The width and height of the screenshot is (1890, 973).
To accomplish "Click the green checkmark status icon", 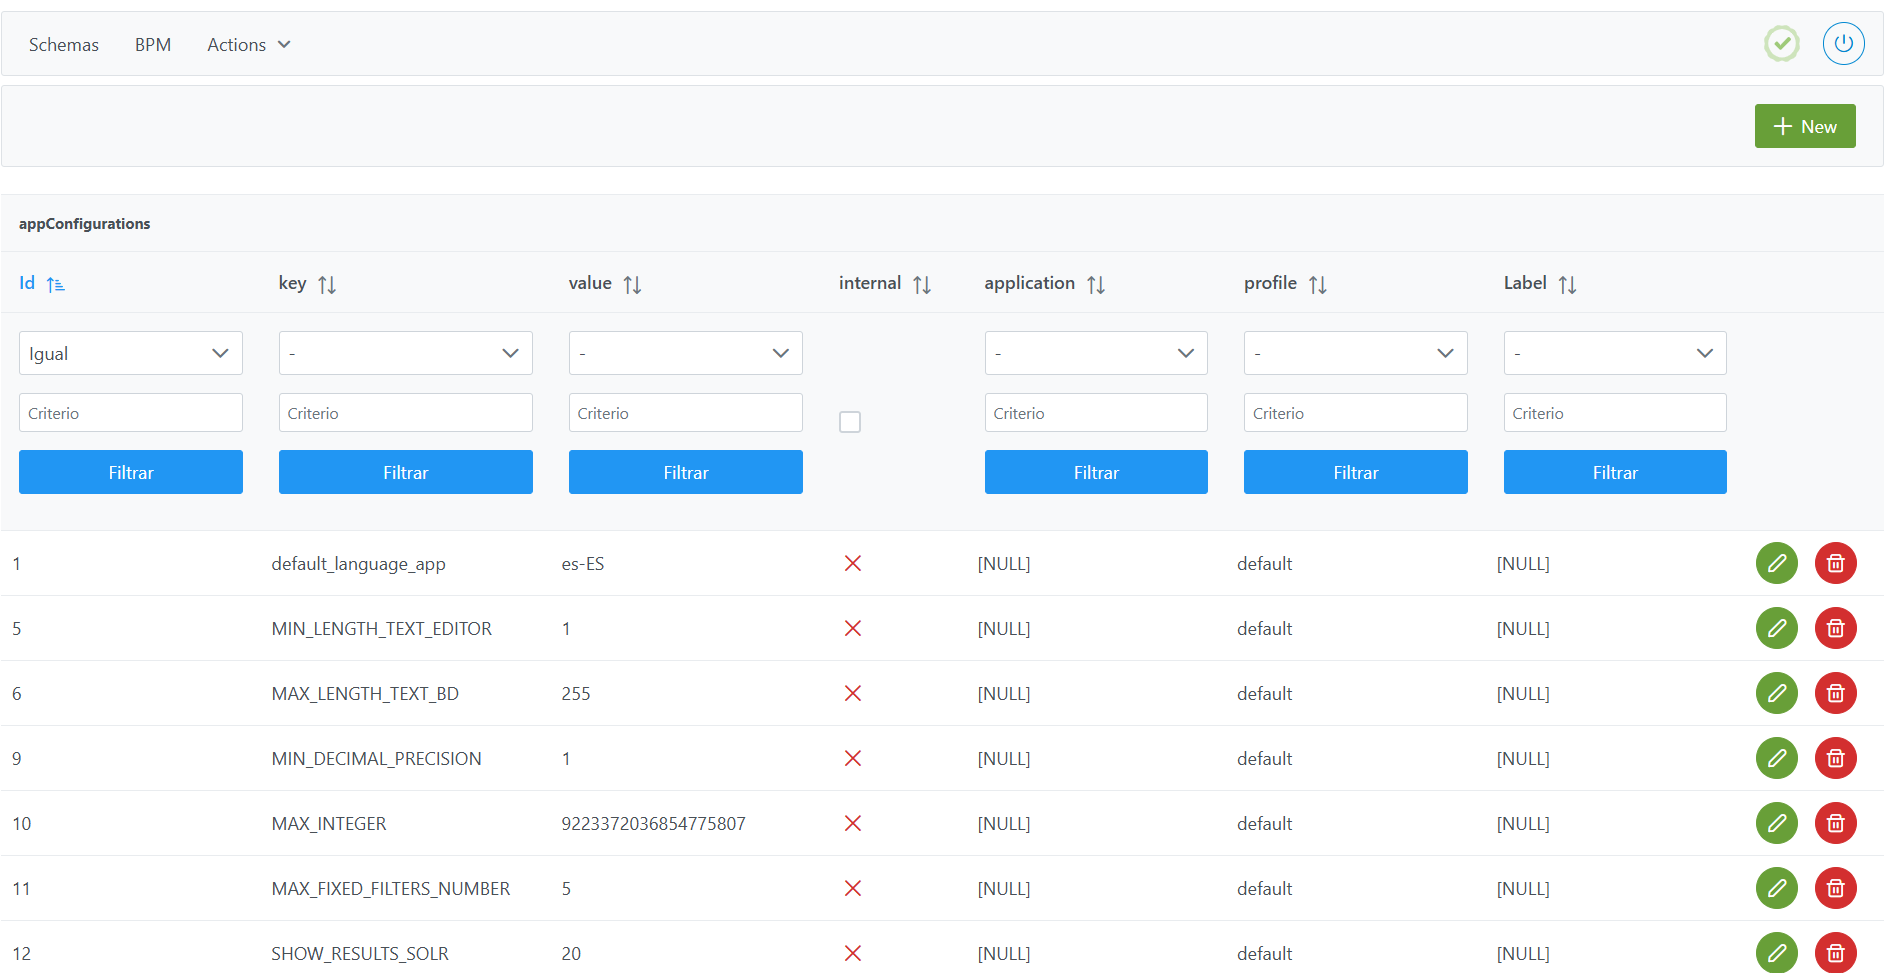I will [x=1781, y=44].
